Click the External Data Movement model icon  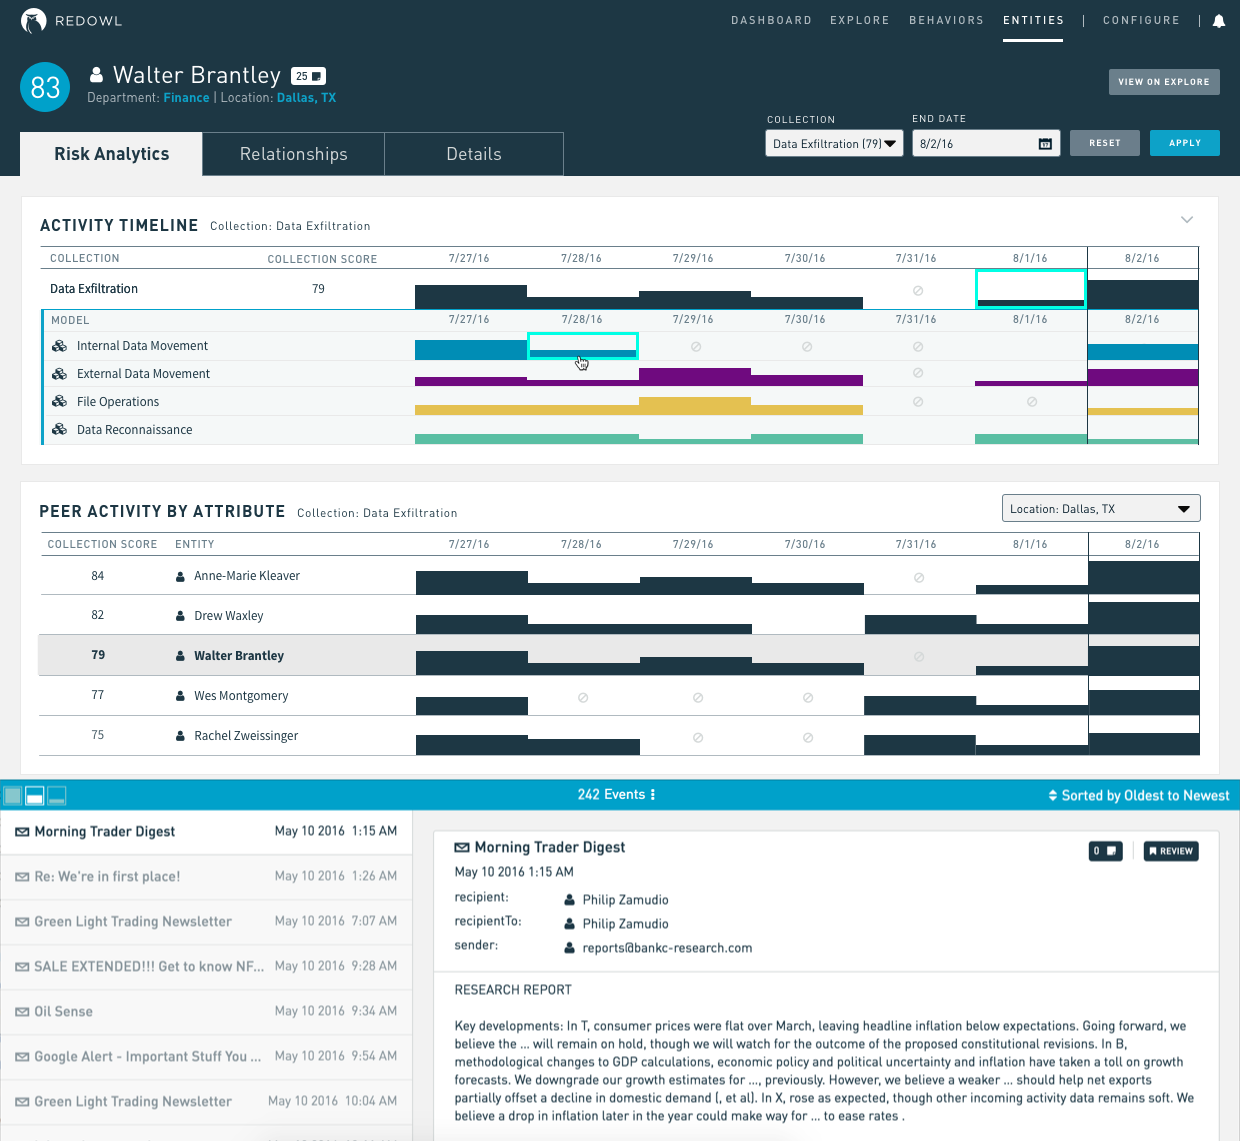(59, 374)
